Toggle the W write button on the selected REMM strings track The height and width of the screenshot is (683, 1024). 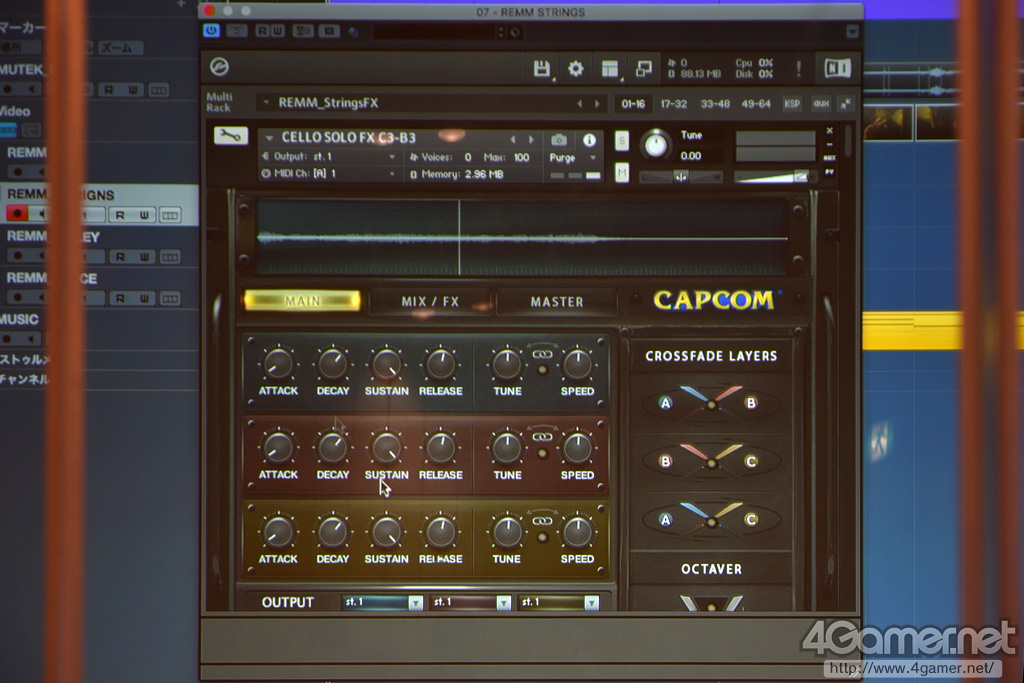pos(144,215)
